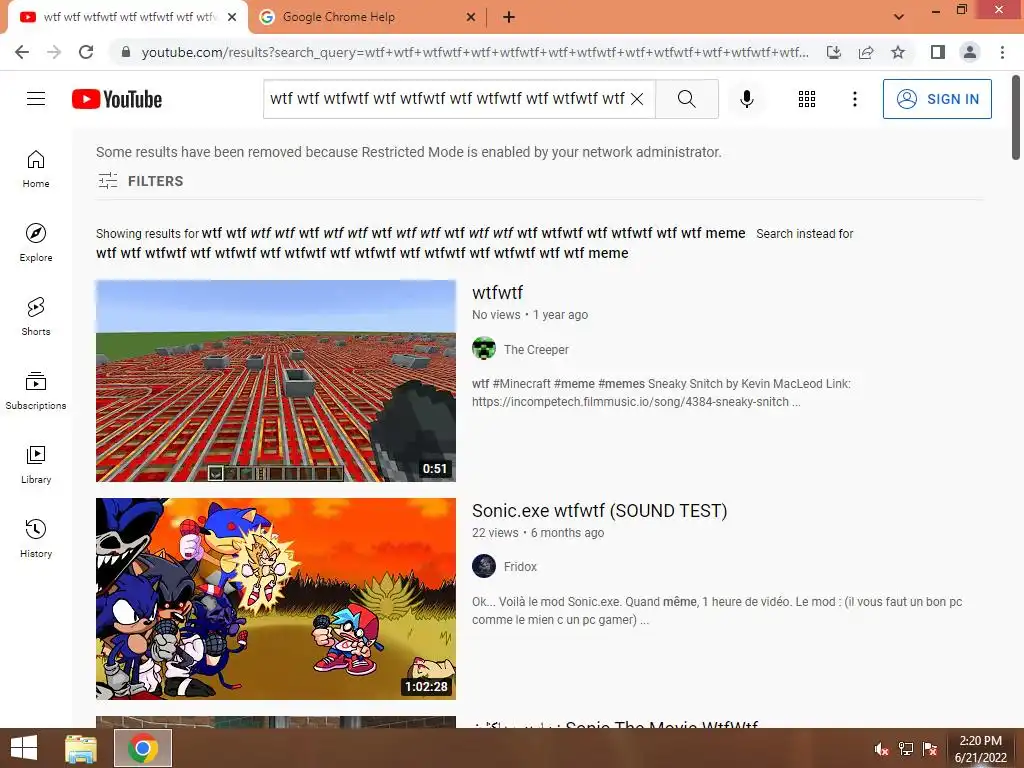Click the muted volume tray icon
The height and width of the screenshot is (768, 1024).
click(881, 748)
